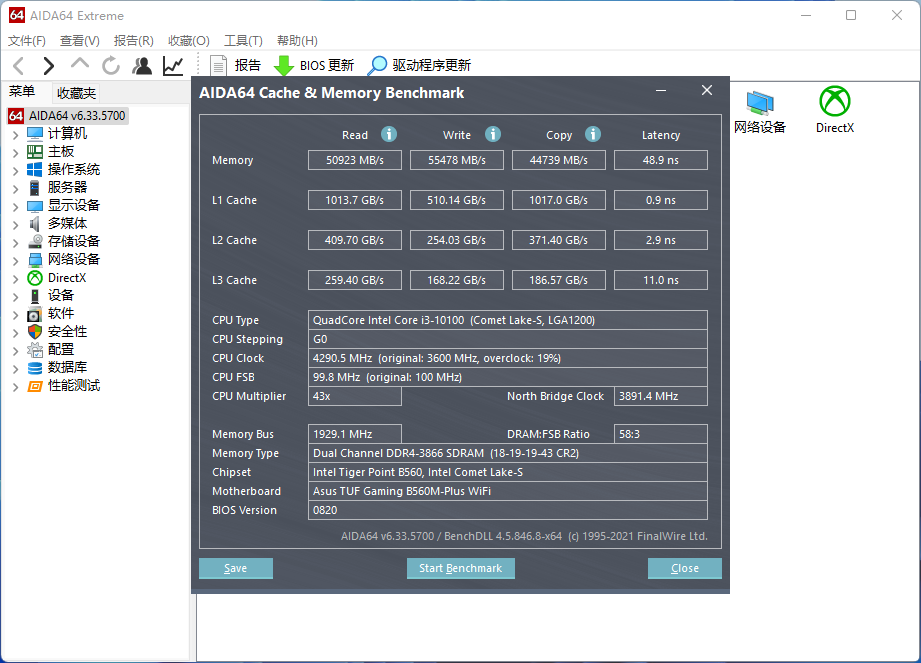921x663 pixels.
Task: Click the Read column info badge
Action: (x=388, y=134)
